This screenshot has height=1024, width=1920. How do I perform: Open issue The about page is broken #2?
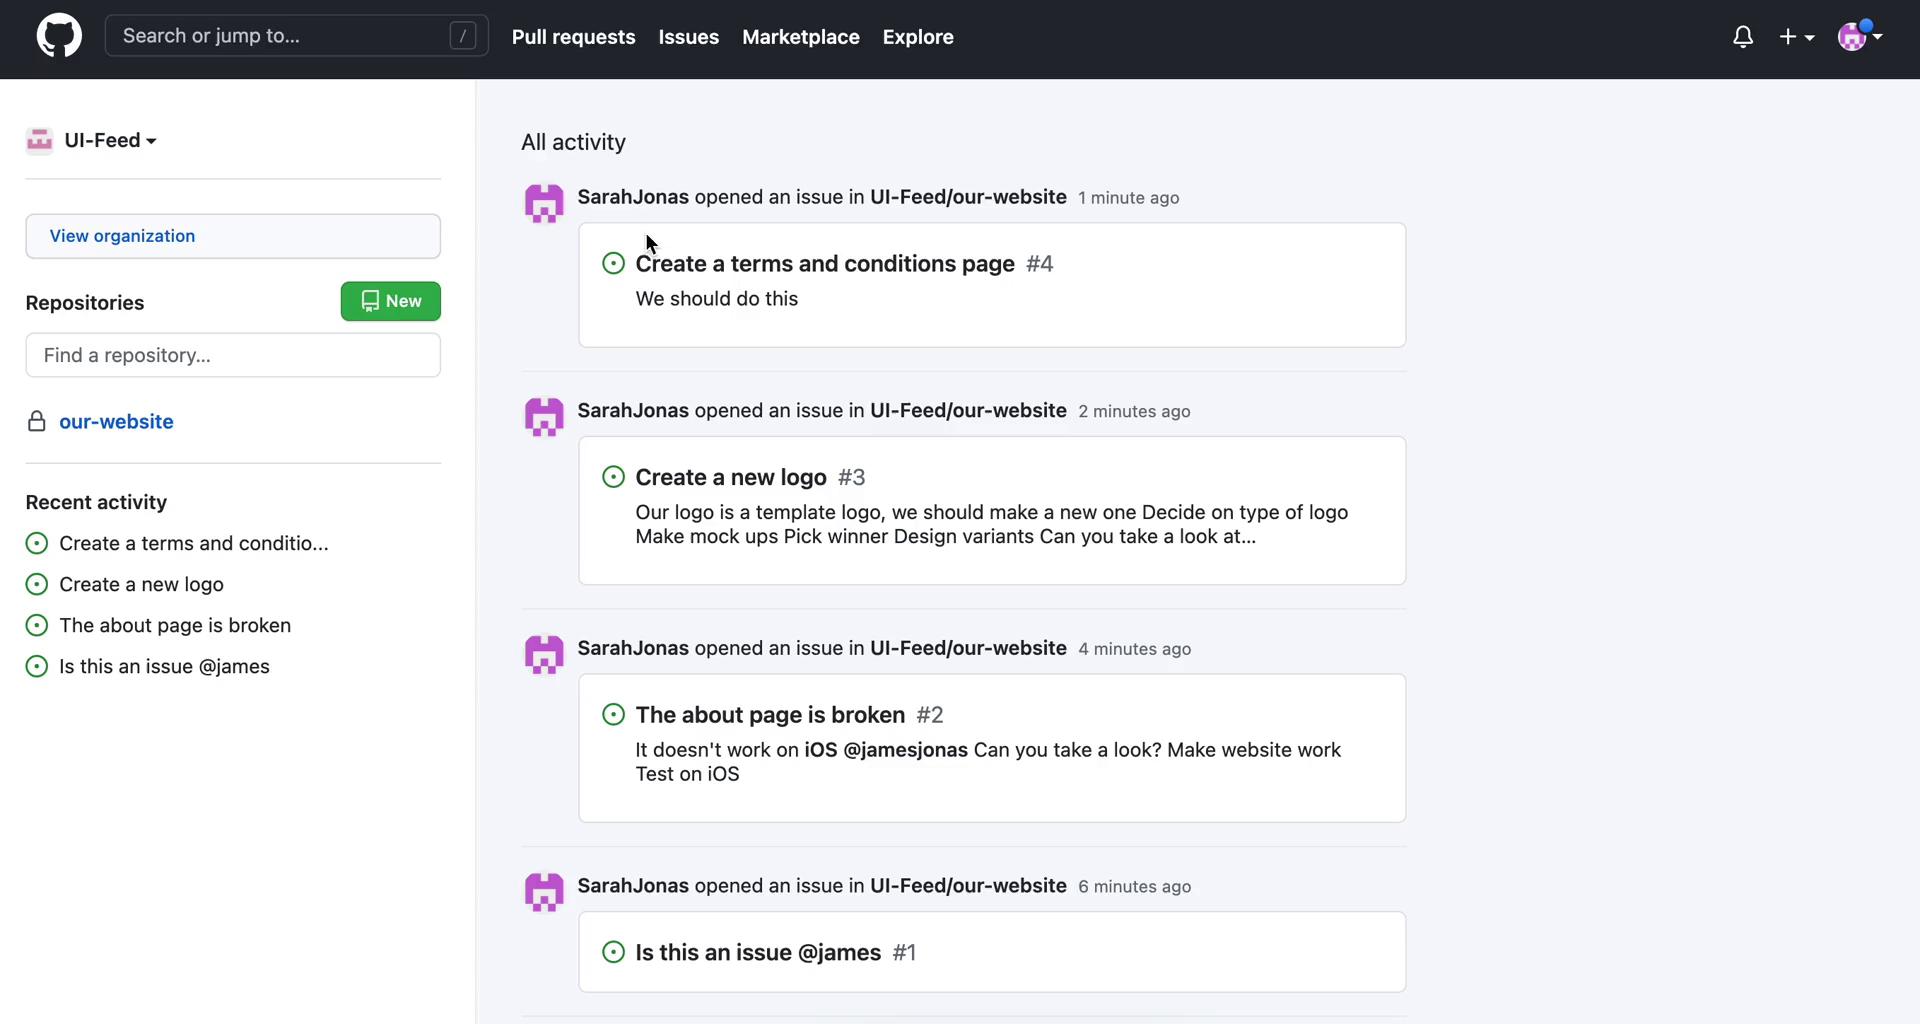click(x=770, y=715)
